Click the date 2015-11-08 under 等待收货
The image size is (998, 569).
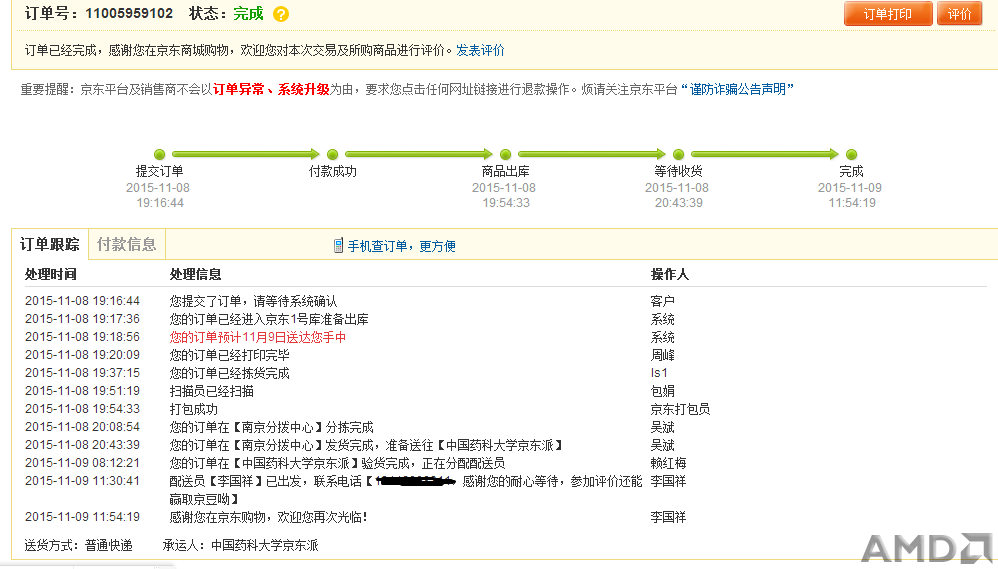point(677,188)
